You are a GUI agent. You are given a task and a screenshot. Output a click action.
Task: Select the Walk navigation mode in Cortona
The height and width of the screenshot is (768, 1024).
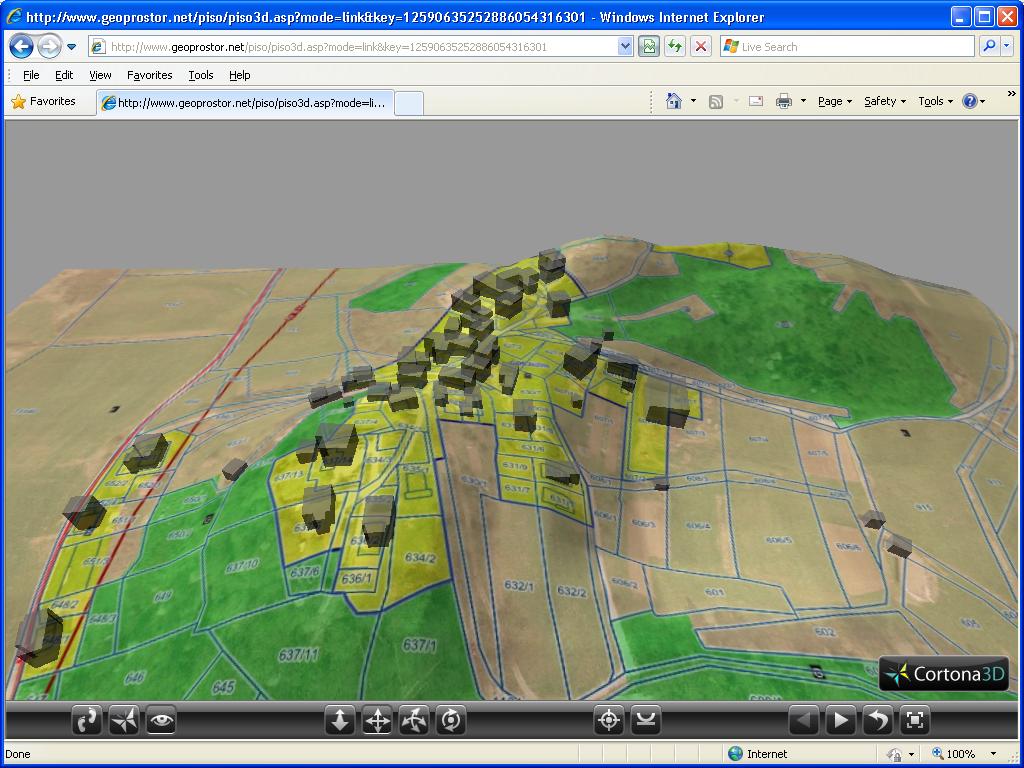point(87,720)
